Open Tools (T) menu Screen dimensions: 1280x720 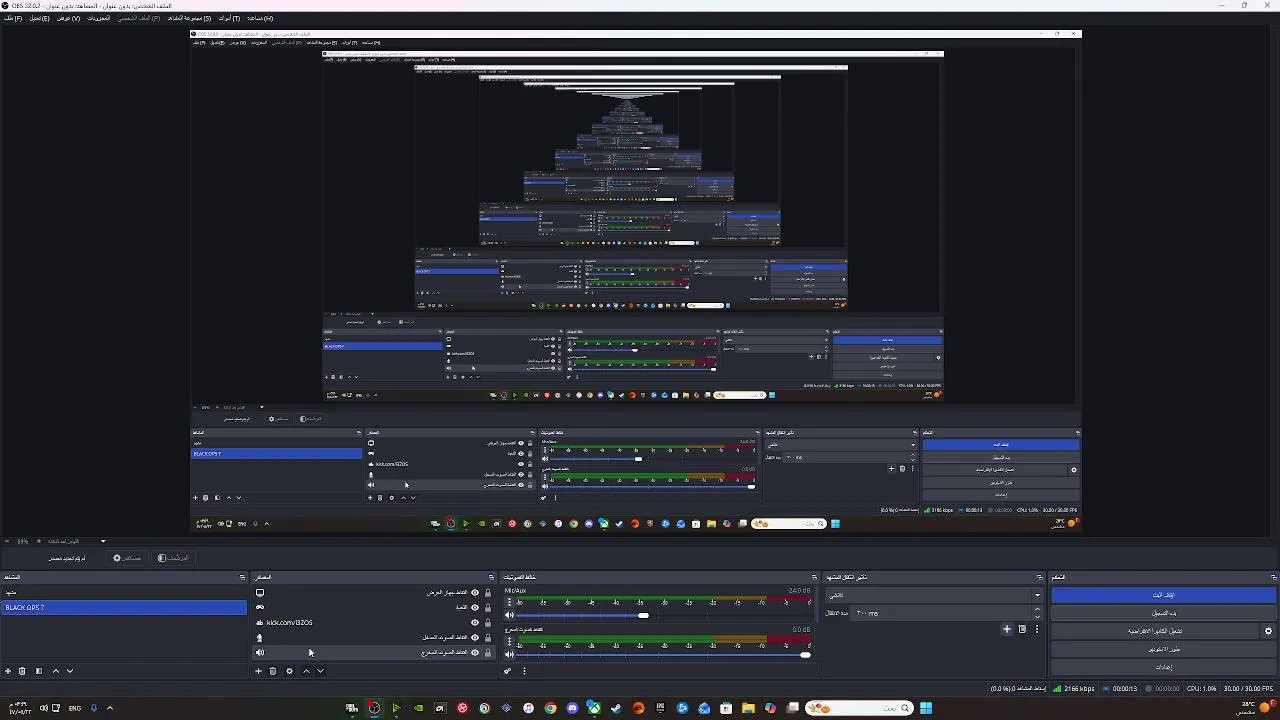point(229,18)
